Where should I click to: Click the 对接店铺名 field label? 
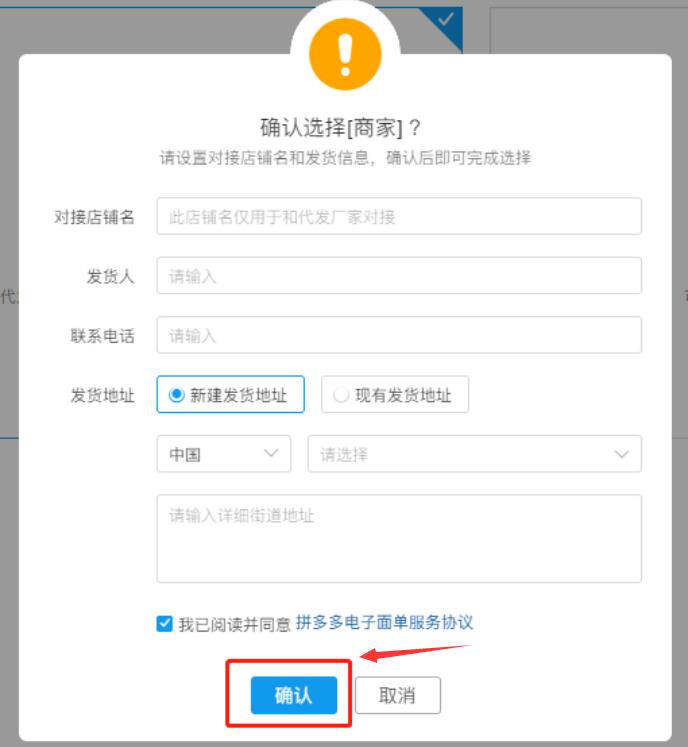[x=94, y=216]
